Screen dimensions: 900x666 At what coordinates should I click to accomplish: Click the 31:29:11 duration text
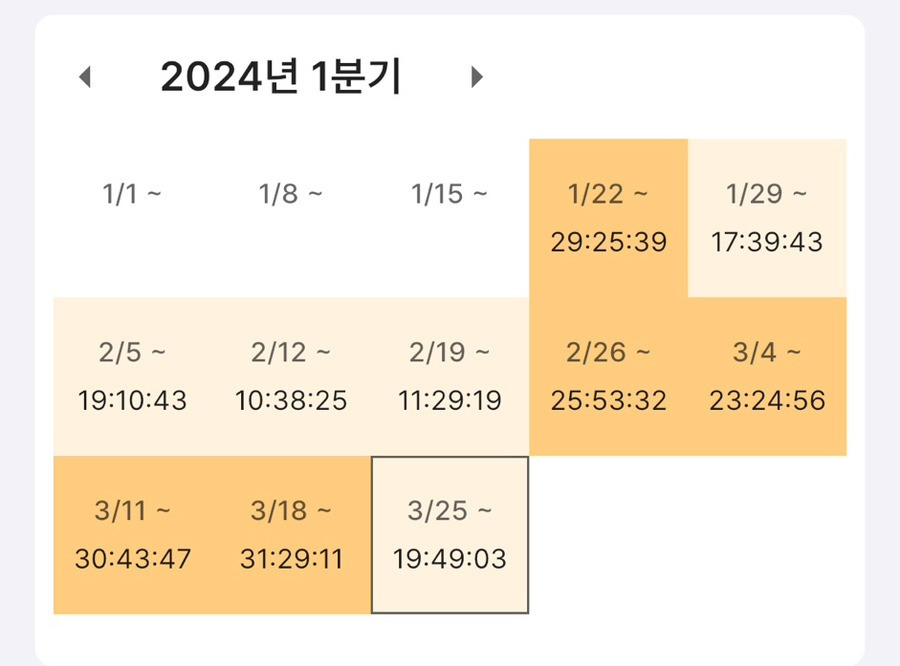point(291,559)
